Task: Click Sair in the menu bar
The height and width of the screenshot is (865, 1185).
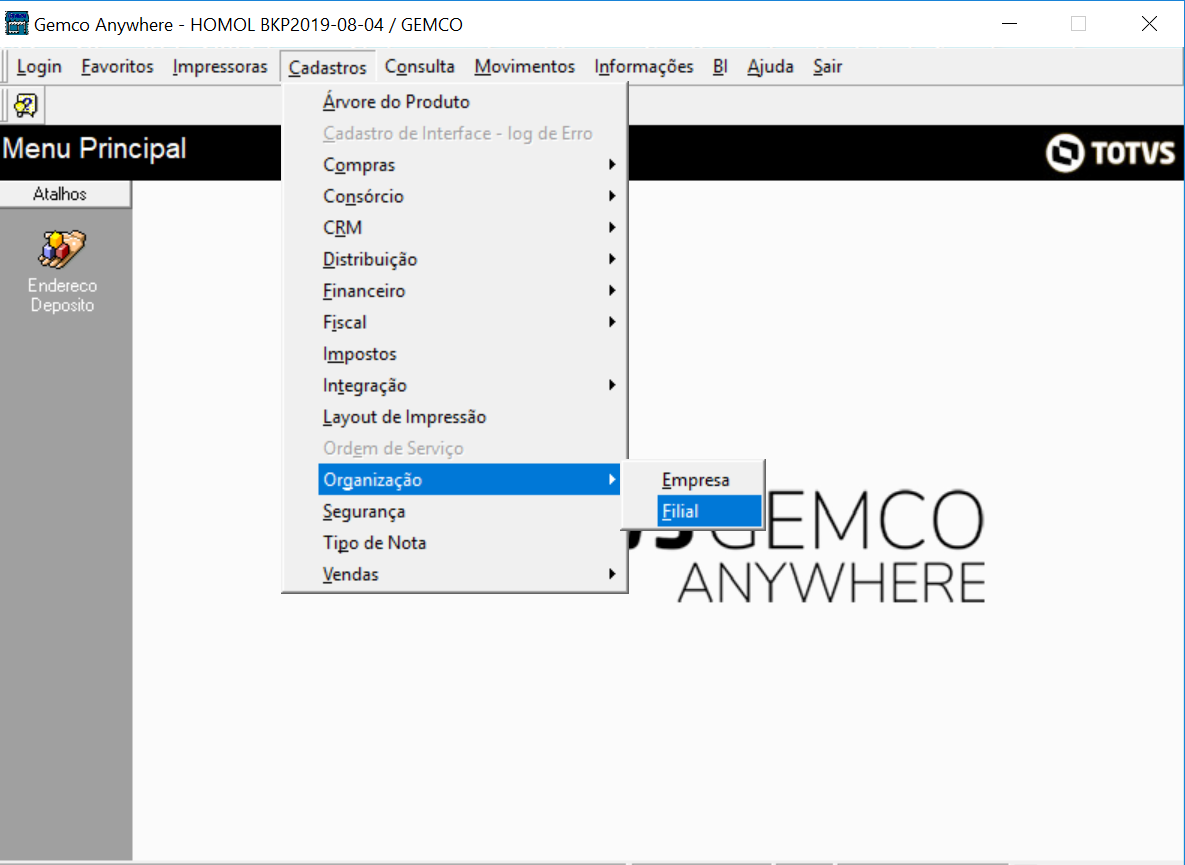Action: pyautogui.click(x=828, y=66)
